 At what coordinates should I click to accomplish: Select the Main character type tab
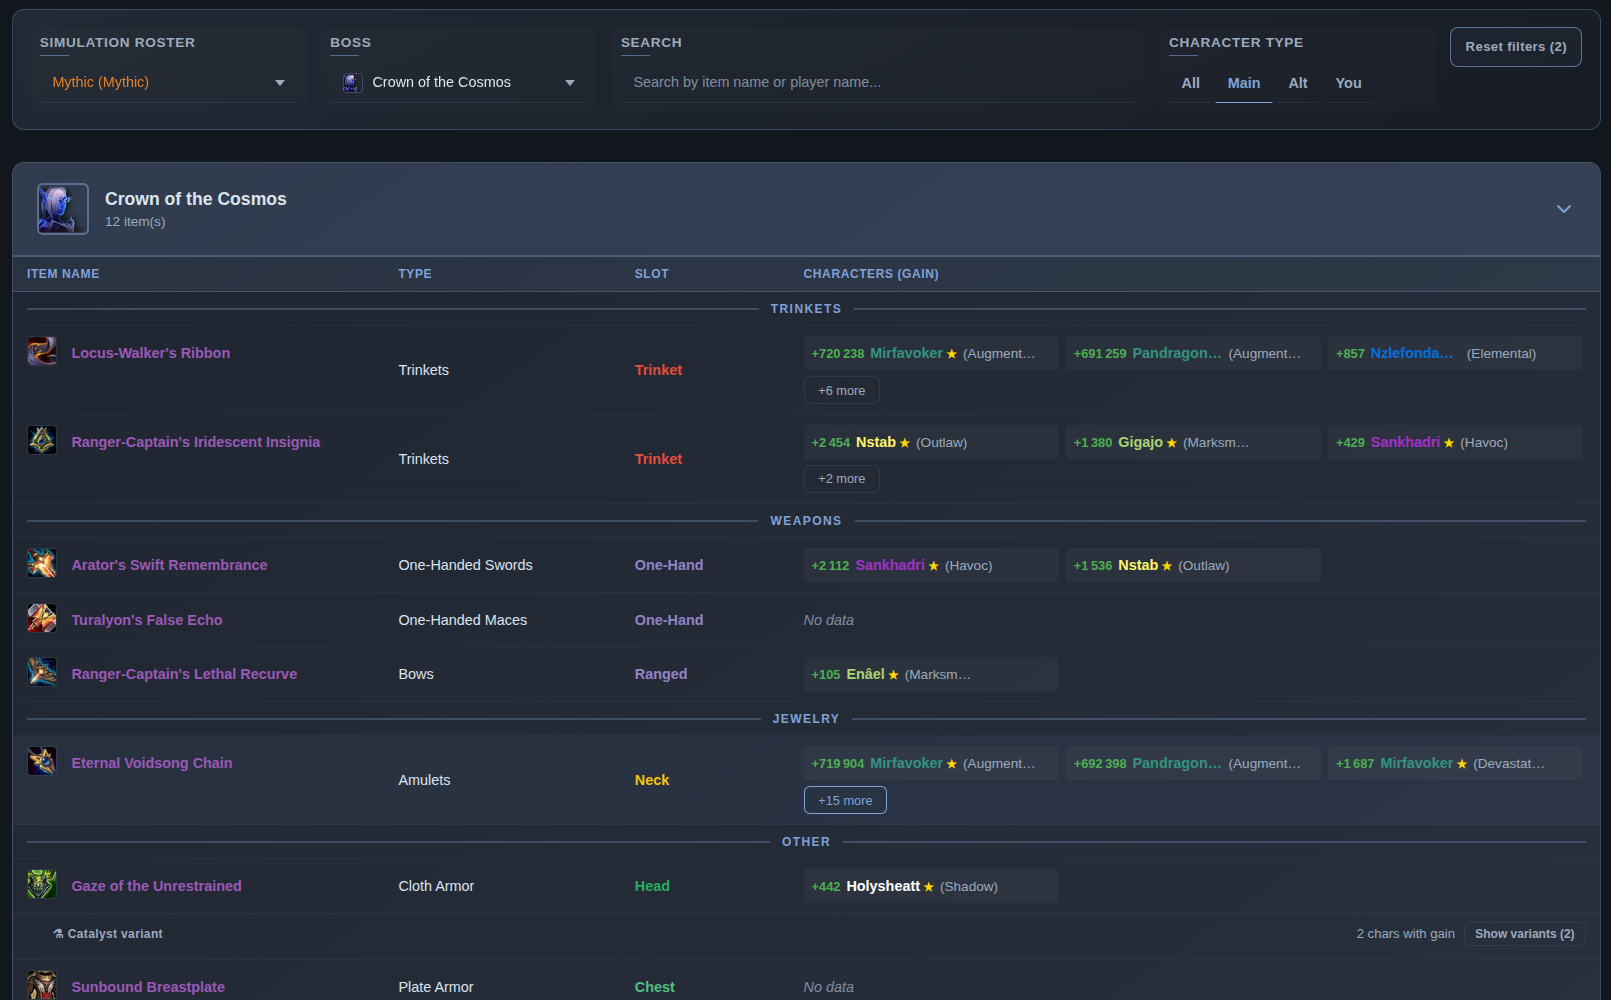pos(1244,83)
